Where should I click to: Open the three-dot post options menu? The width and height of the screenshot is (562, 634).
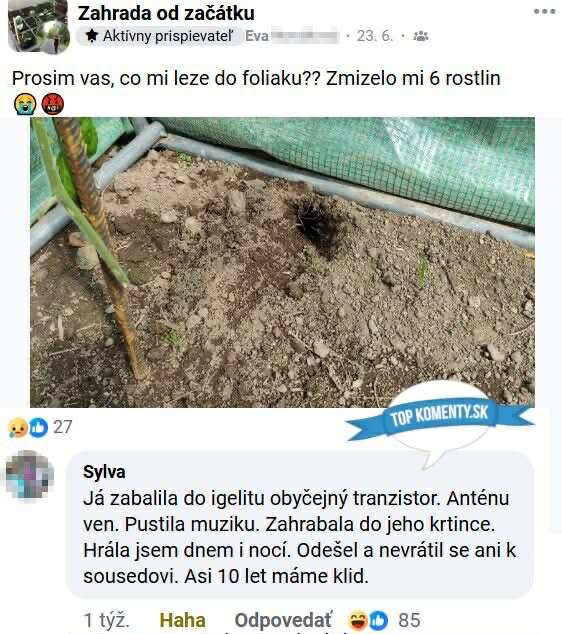pos(544,11)
